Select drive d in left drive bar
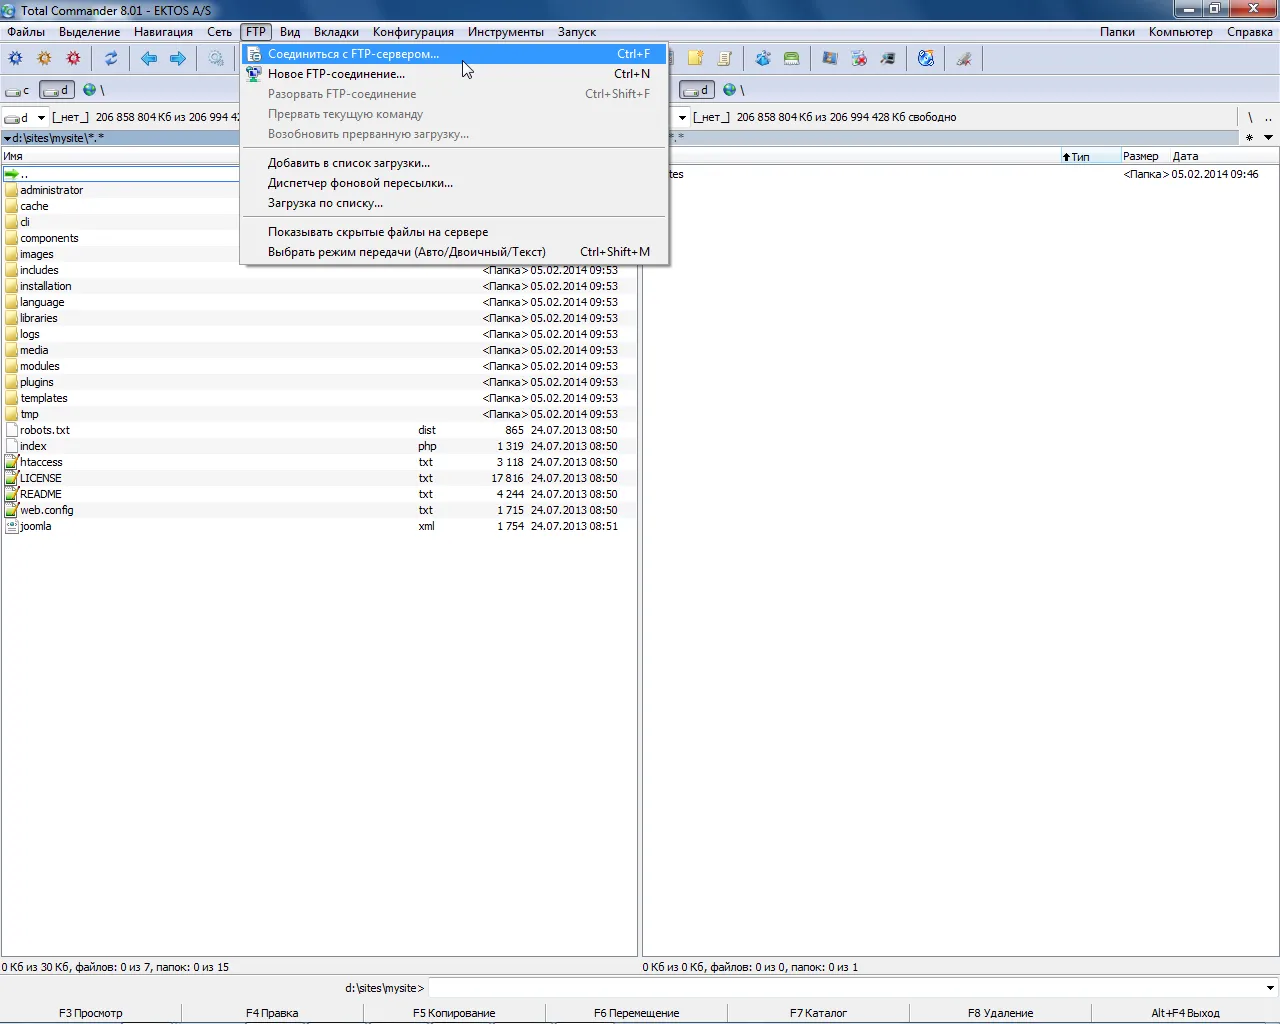 [57, 90]
